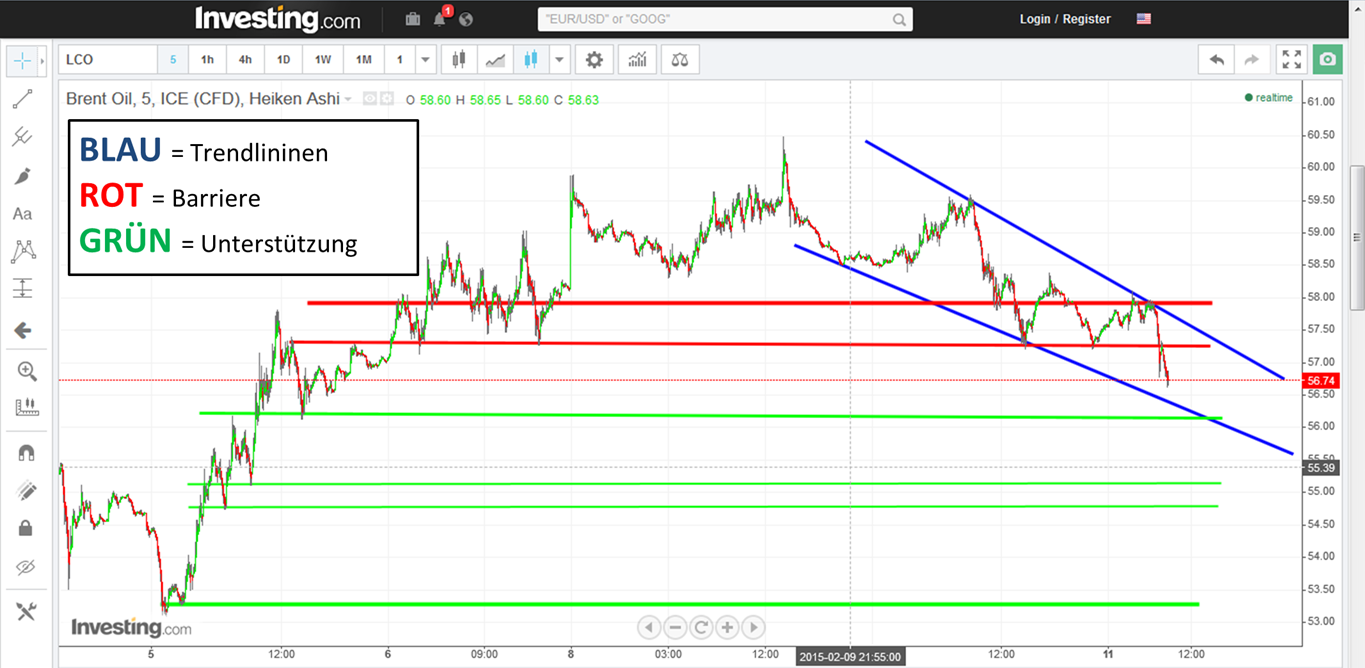
Task: Expand the chart type dropdown arrow
Action: click(x=558, y=59)
